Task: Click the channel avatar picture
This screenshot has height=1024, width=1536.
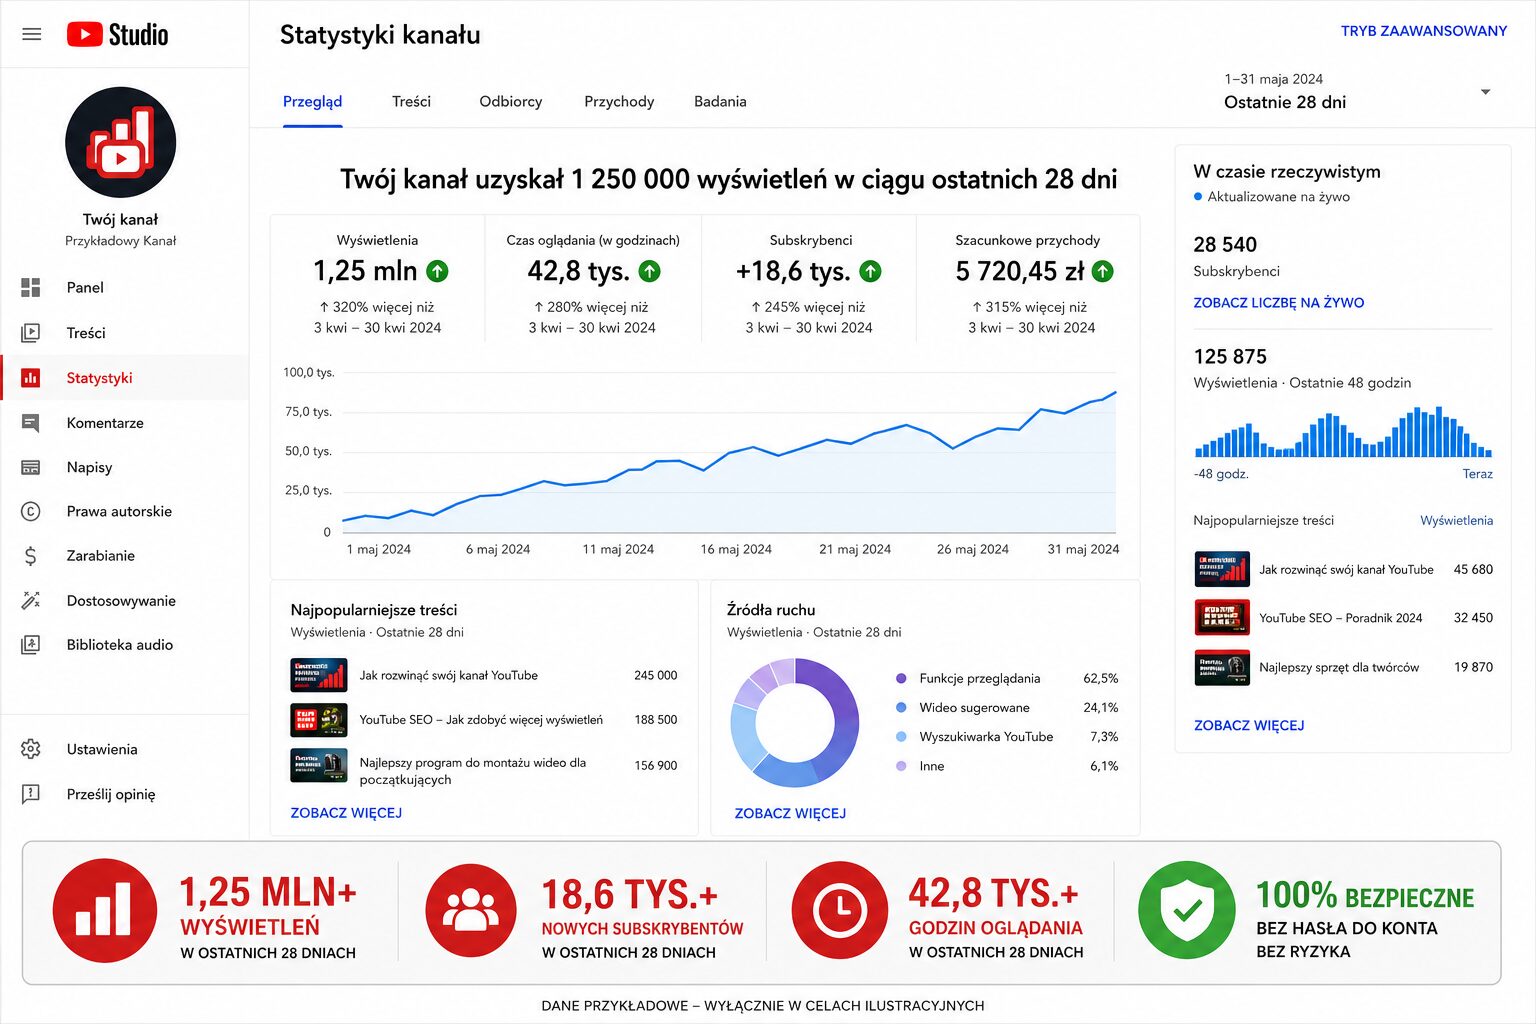Action: [x=121, y=143]
